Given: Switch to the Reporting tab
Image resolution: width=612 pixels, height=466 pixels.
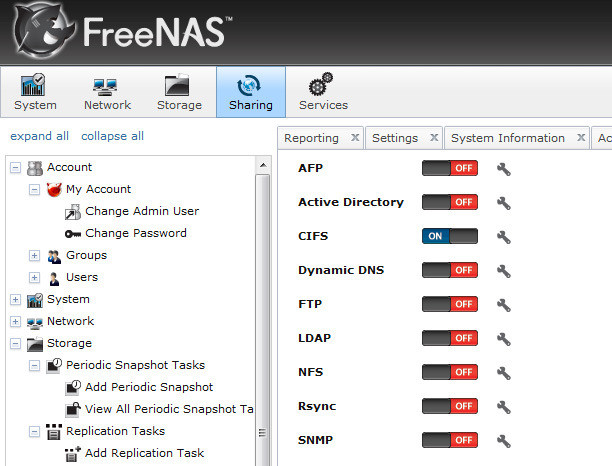Looking at the screenshot, I should click(x=311, y=138).
